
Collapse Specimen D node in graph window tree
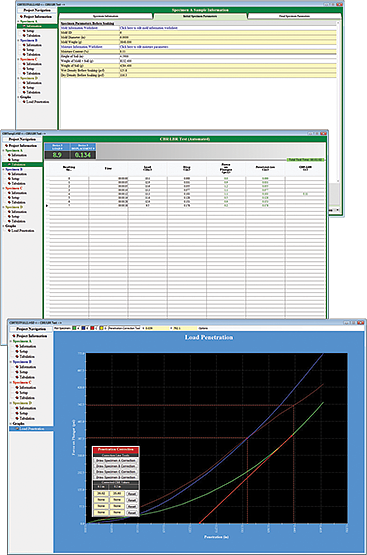point(11,403)
